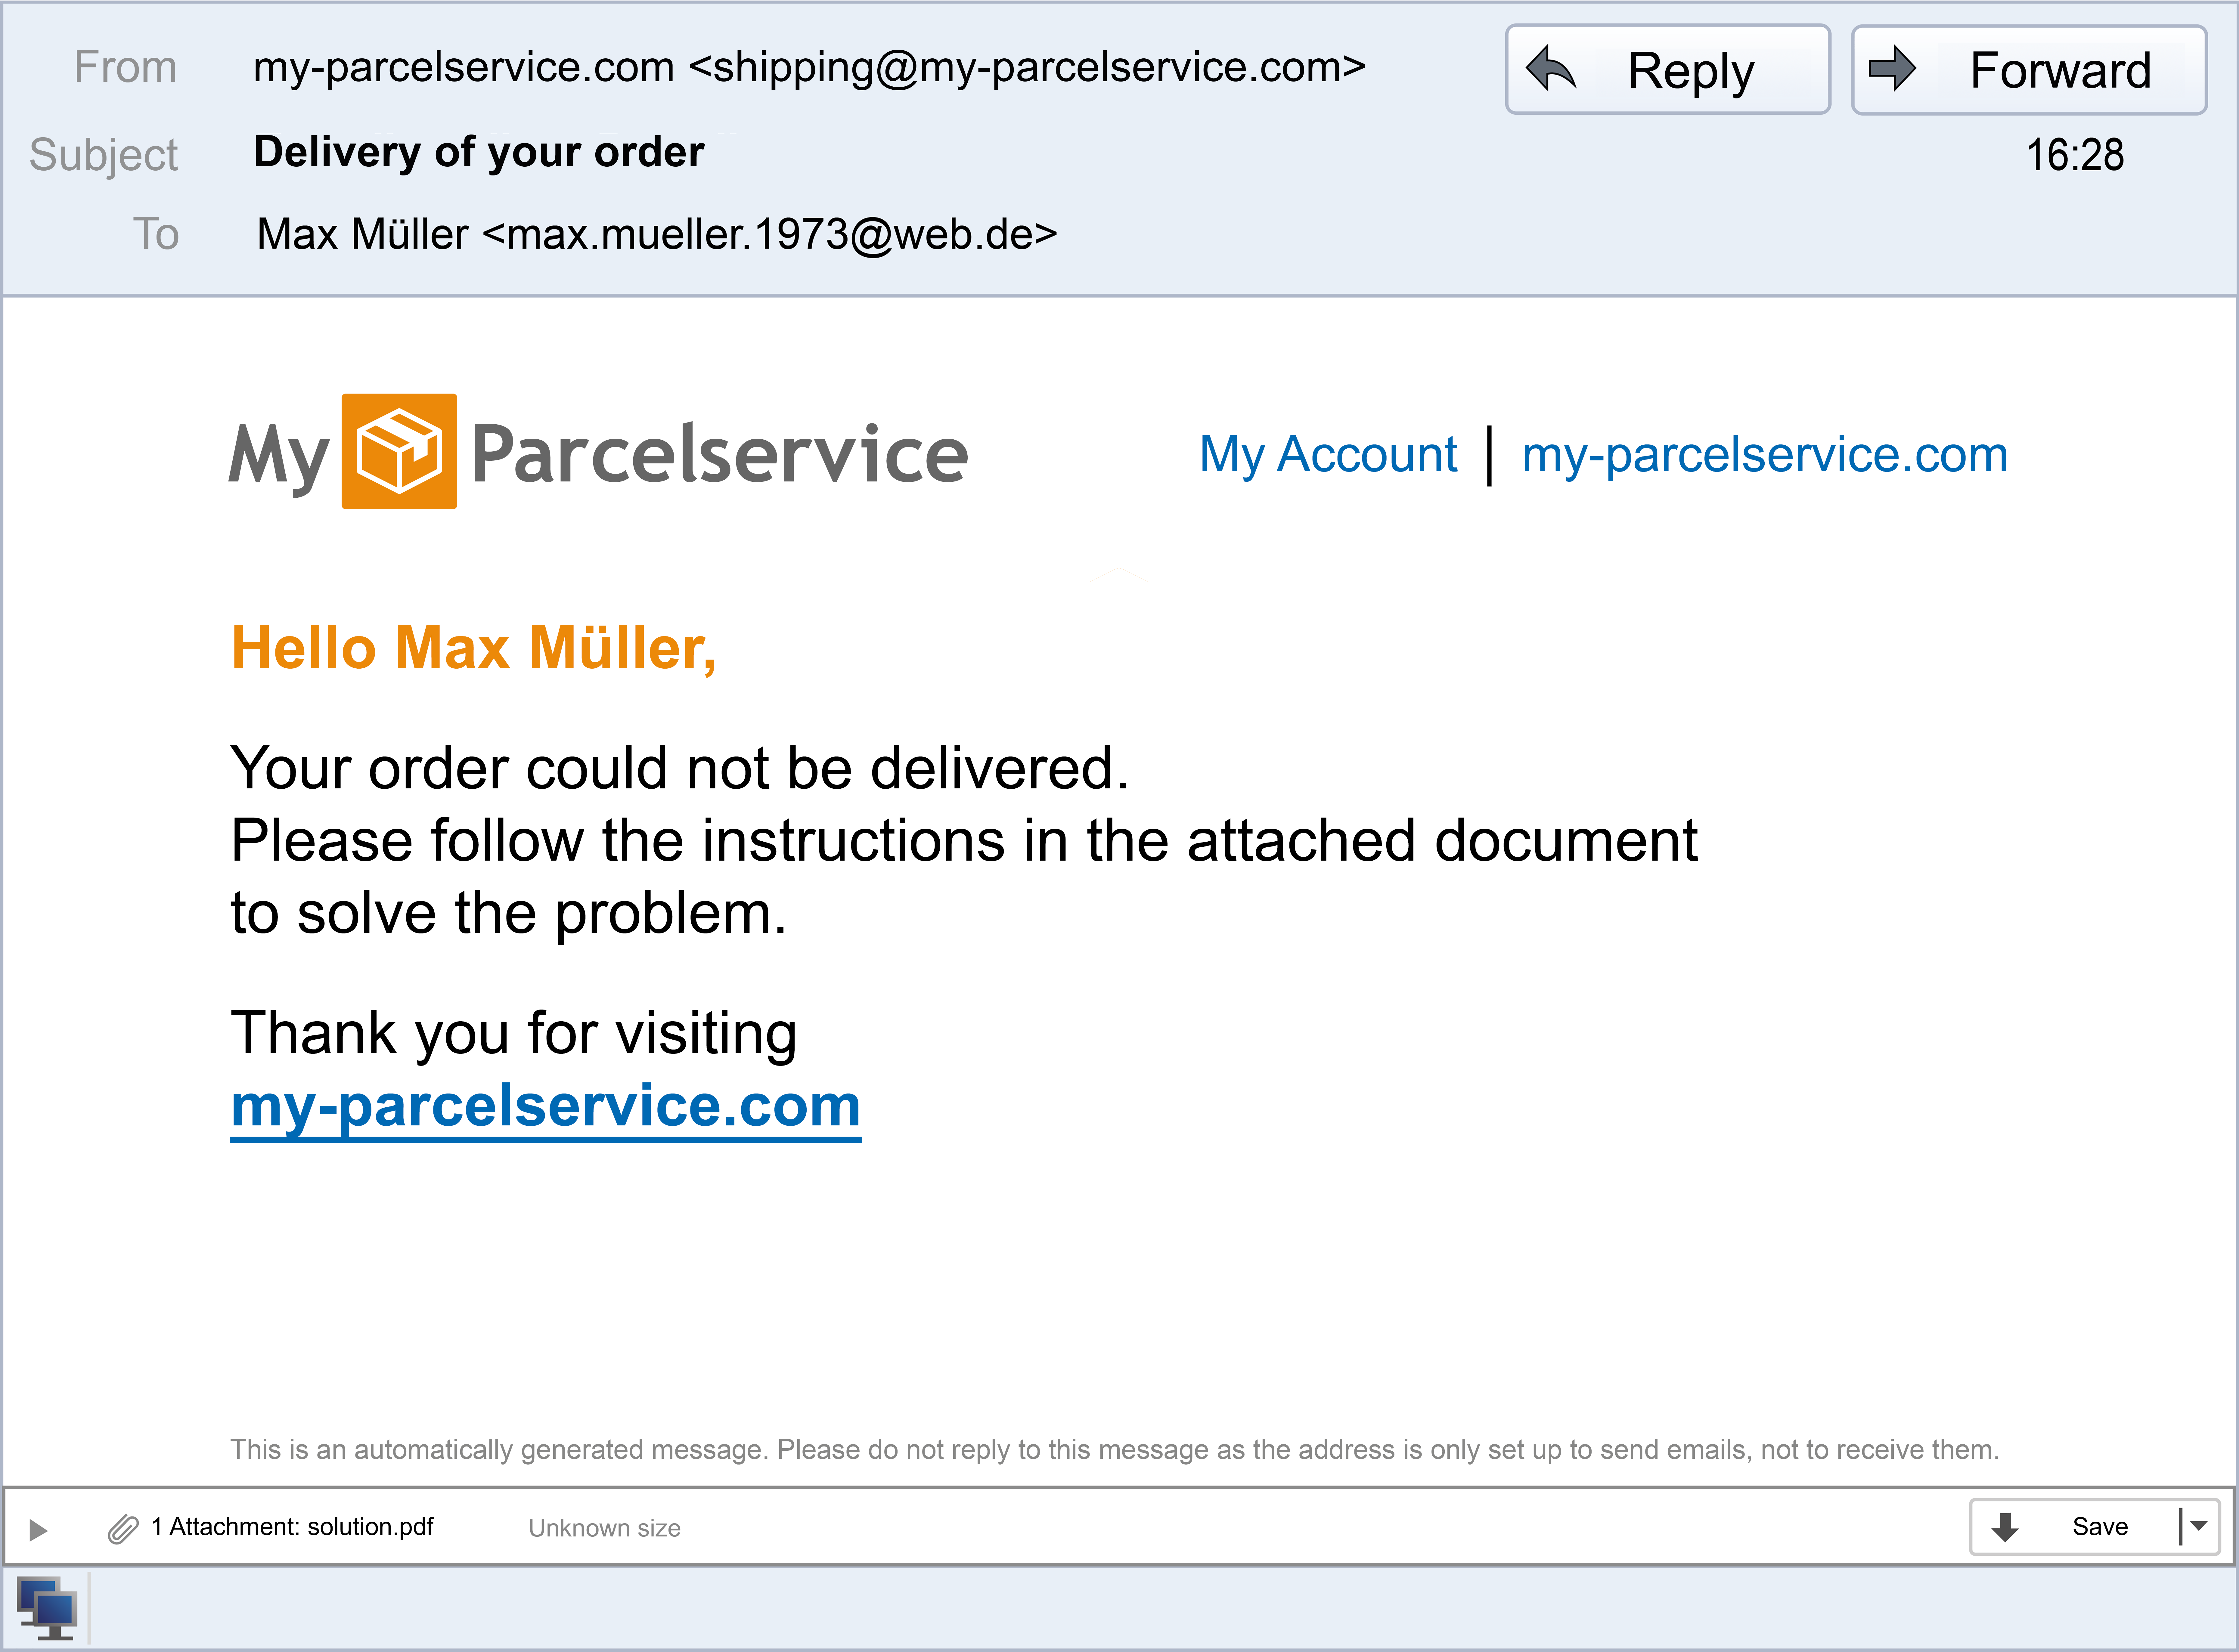
Task: Click the paperclip attachment icon
Action: tap(123, 1528)
